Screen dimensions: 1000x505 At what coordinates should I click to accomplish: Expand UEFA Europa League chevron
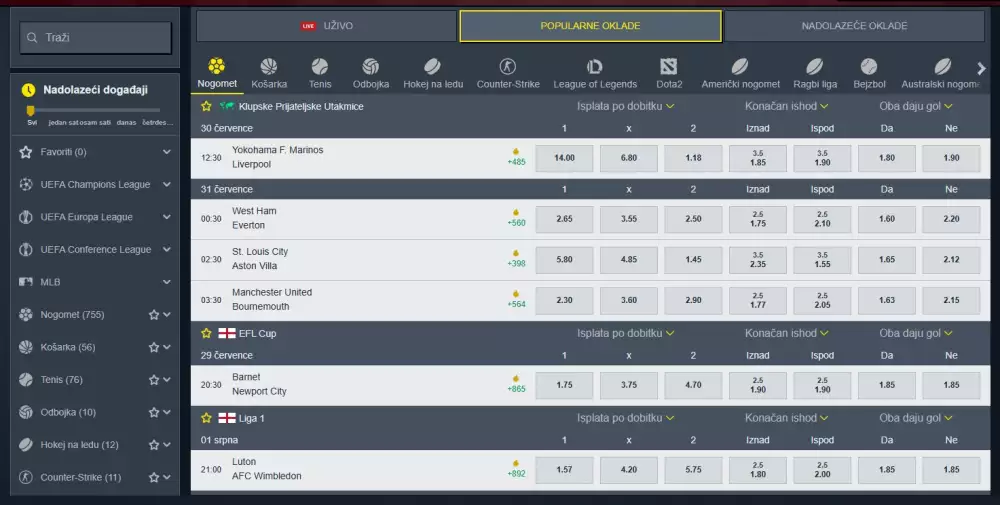coord(166,217)
